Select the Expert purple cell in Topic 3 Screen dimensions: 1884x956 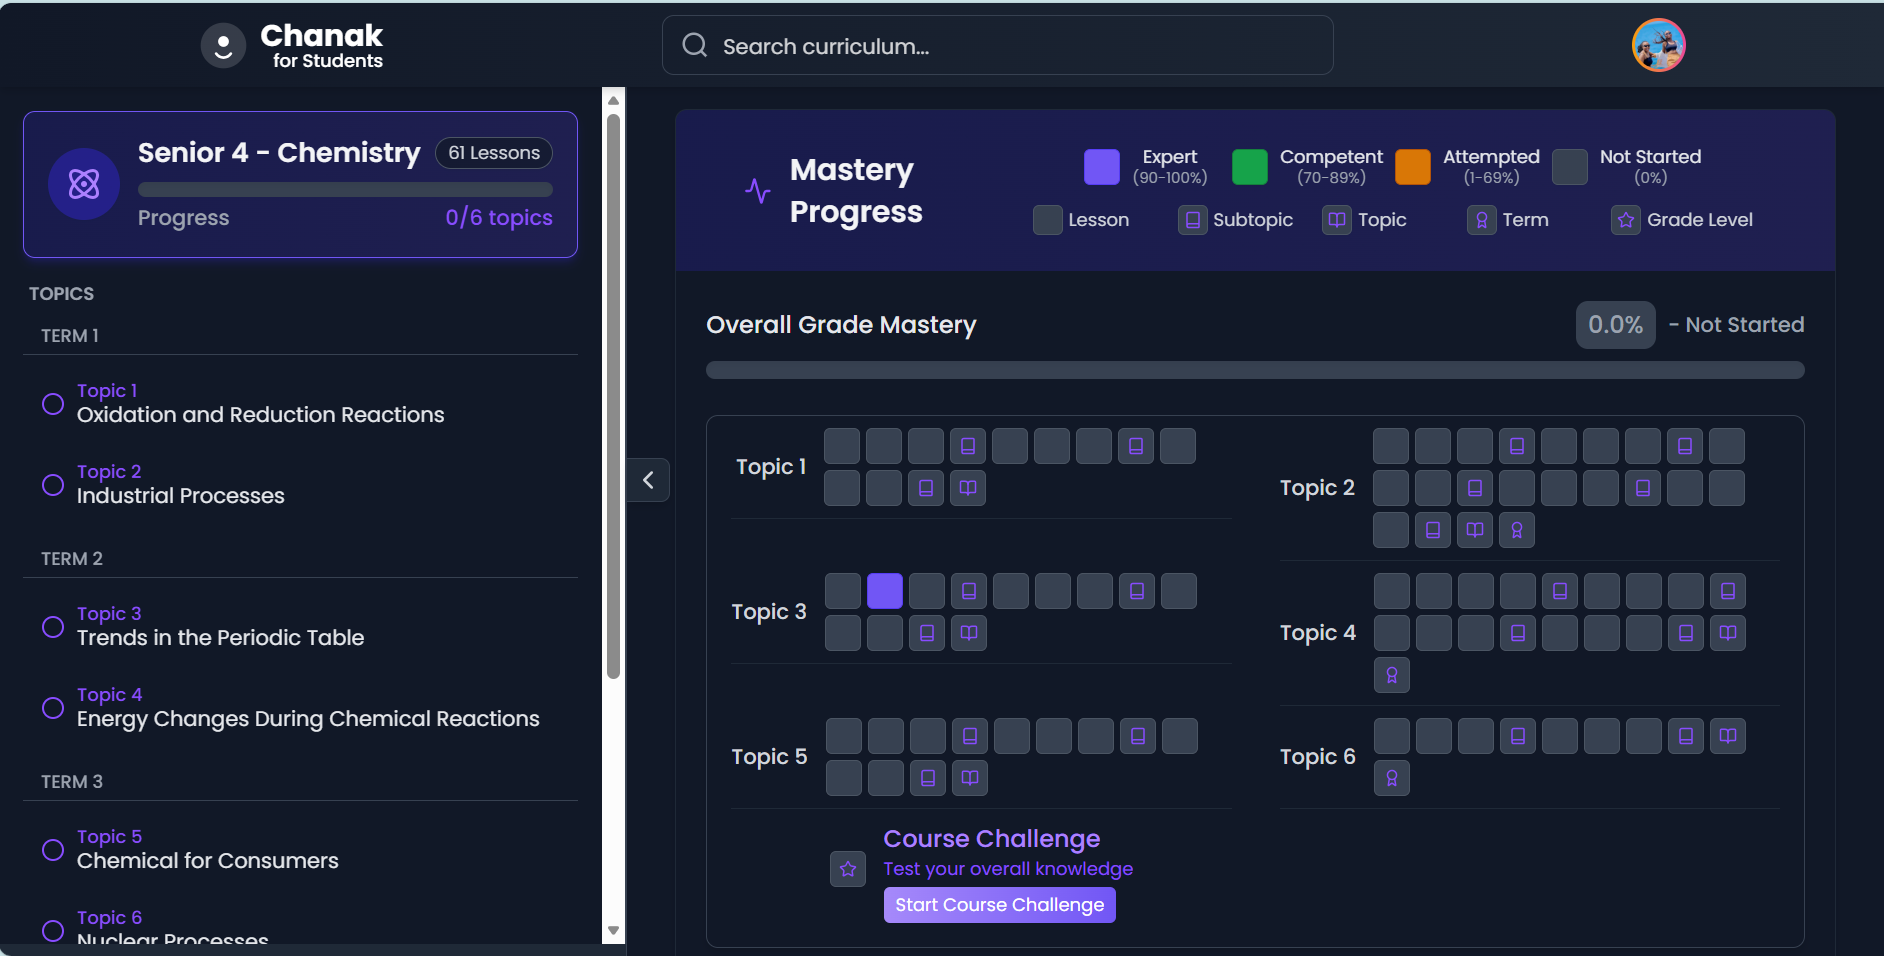coord(884,591)
